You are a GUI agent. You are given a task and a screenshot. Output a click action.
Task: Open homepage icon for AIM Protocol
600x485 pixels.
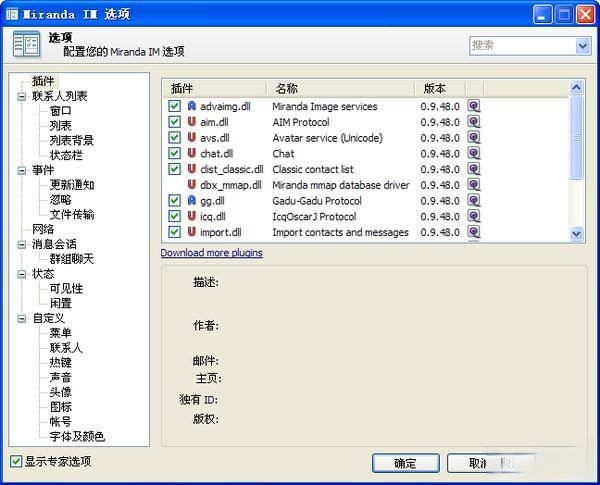tap(474, 122)
